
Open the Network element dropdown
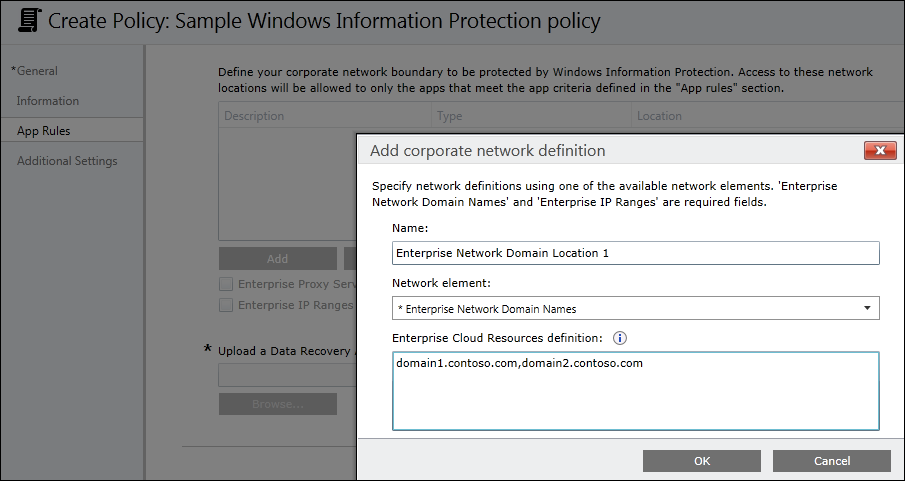point(635,308)
